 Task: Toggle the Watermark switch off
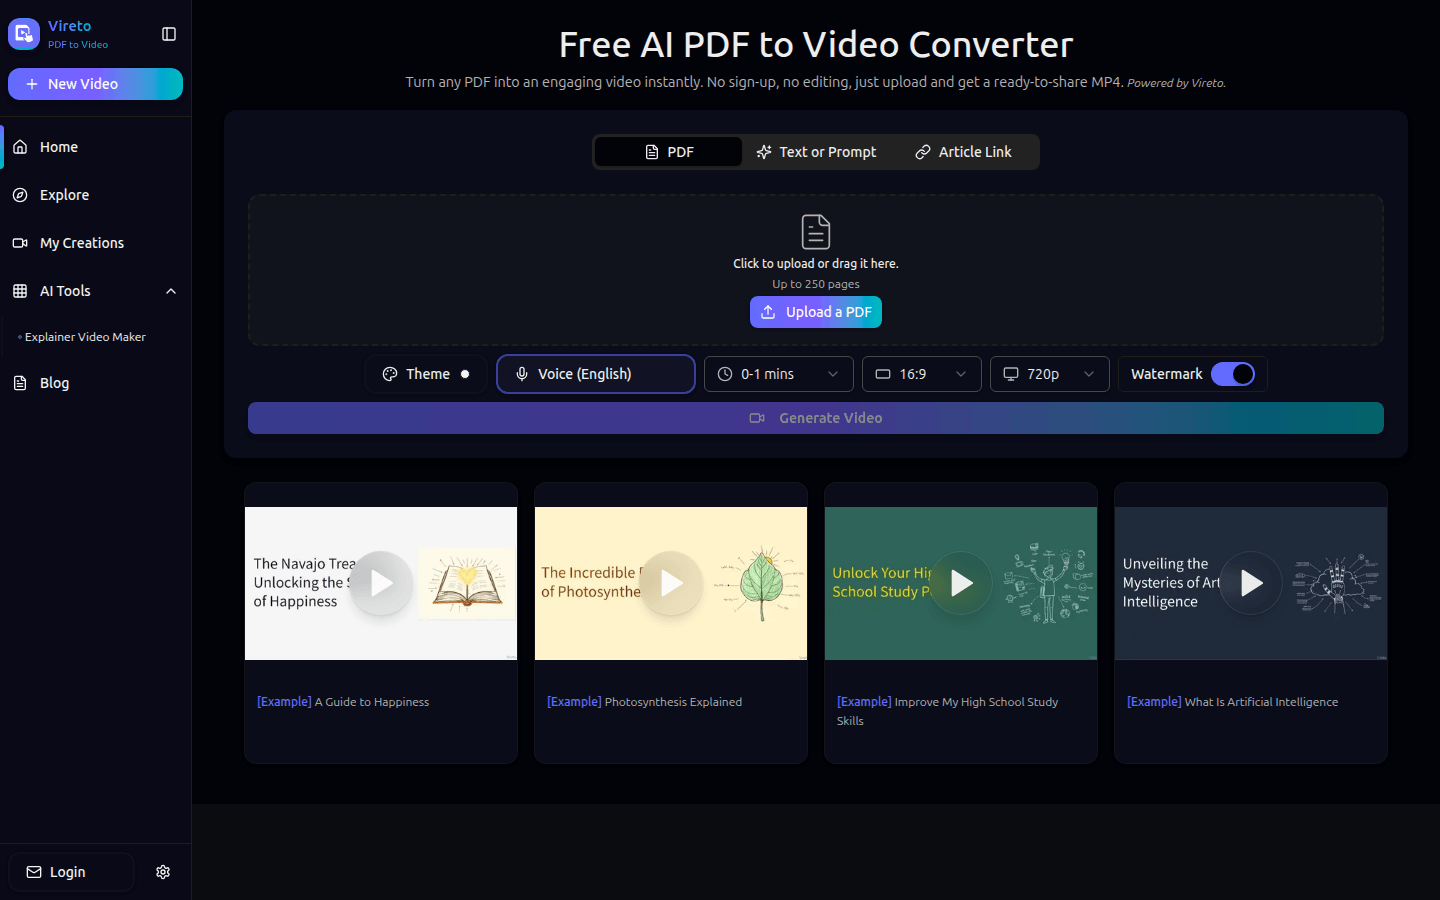[x=1233, y=374]
